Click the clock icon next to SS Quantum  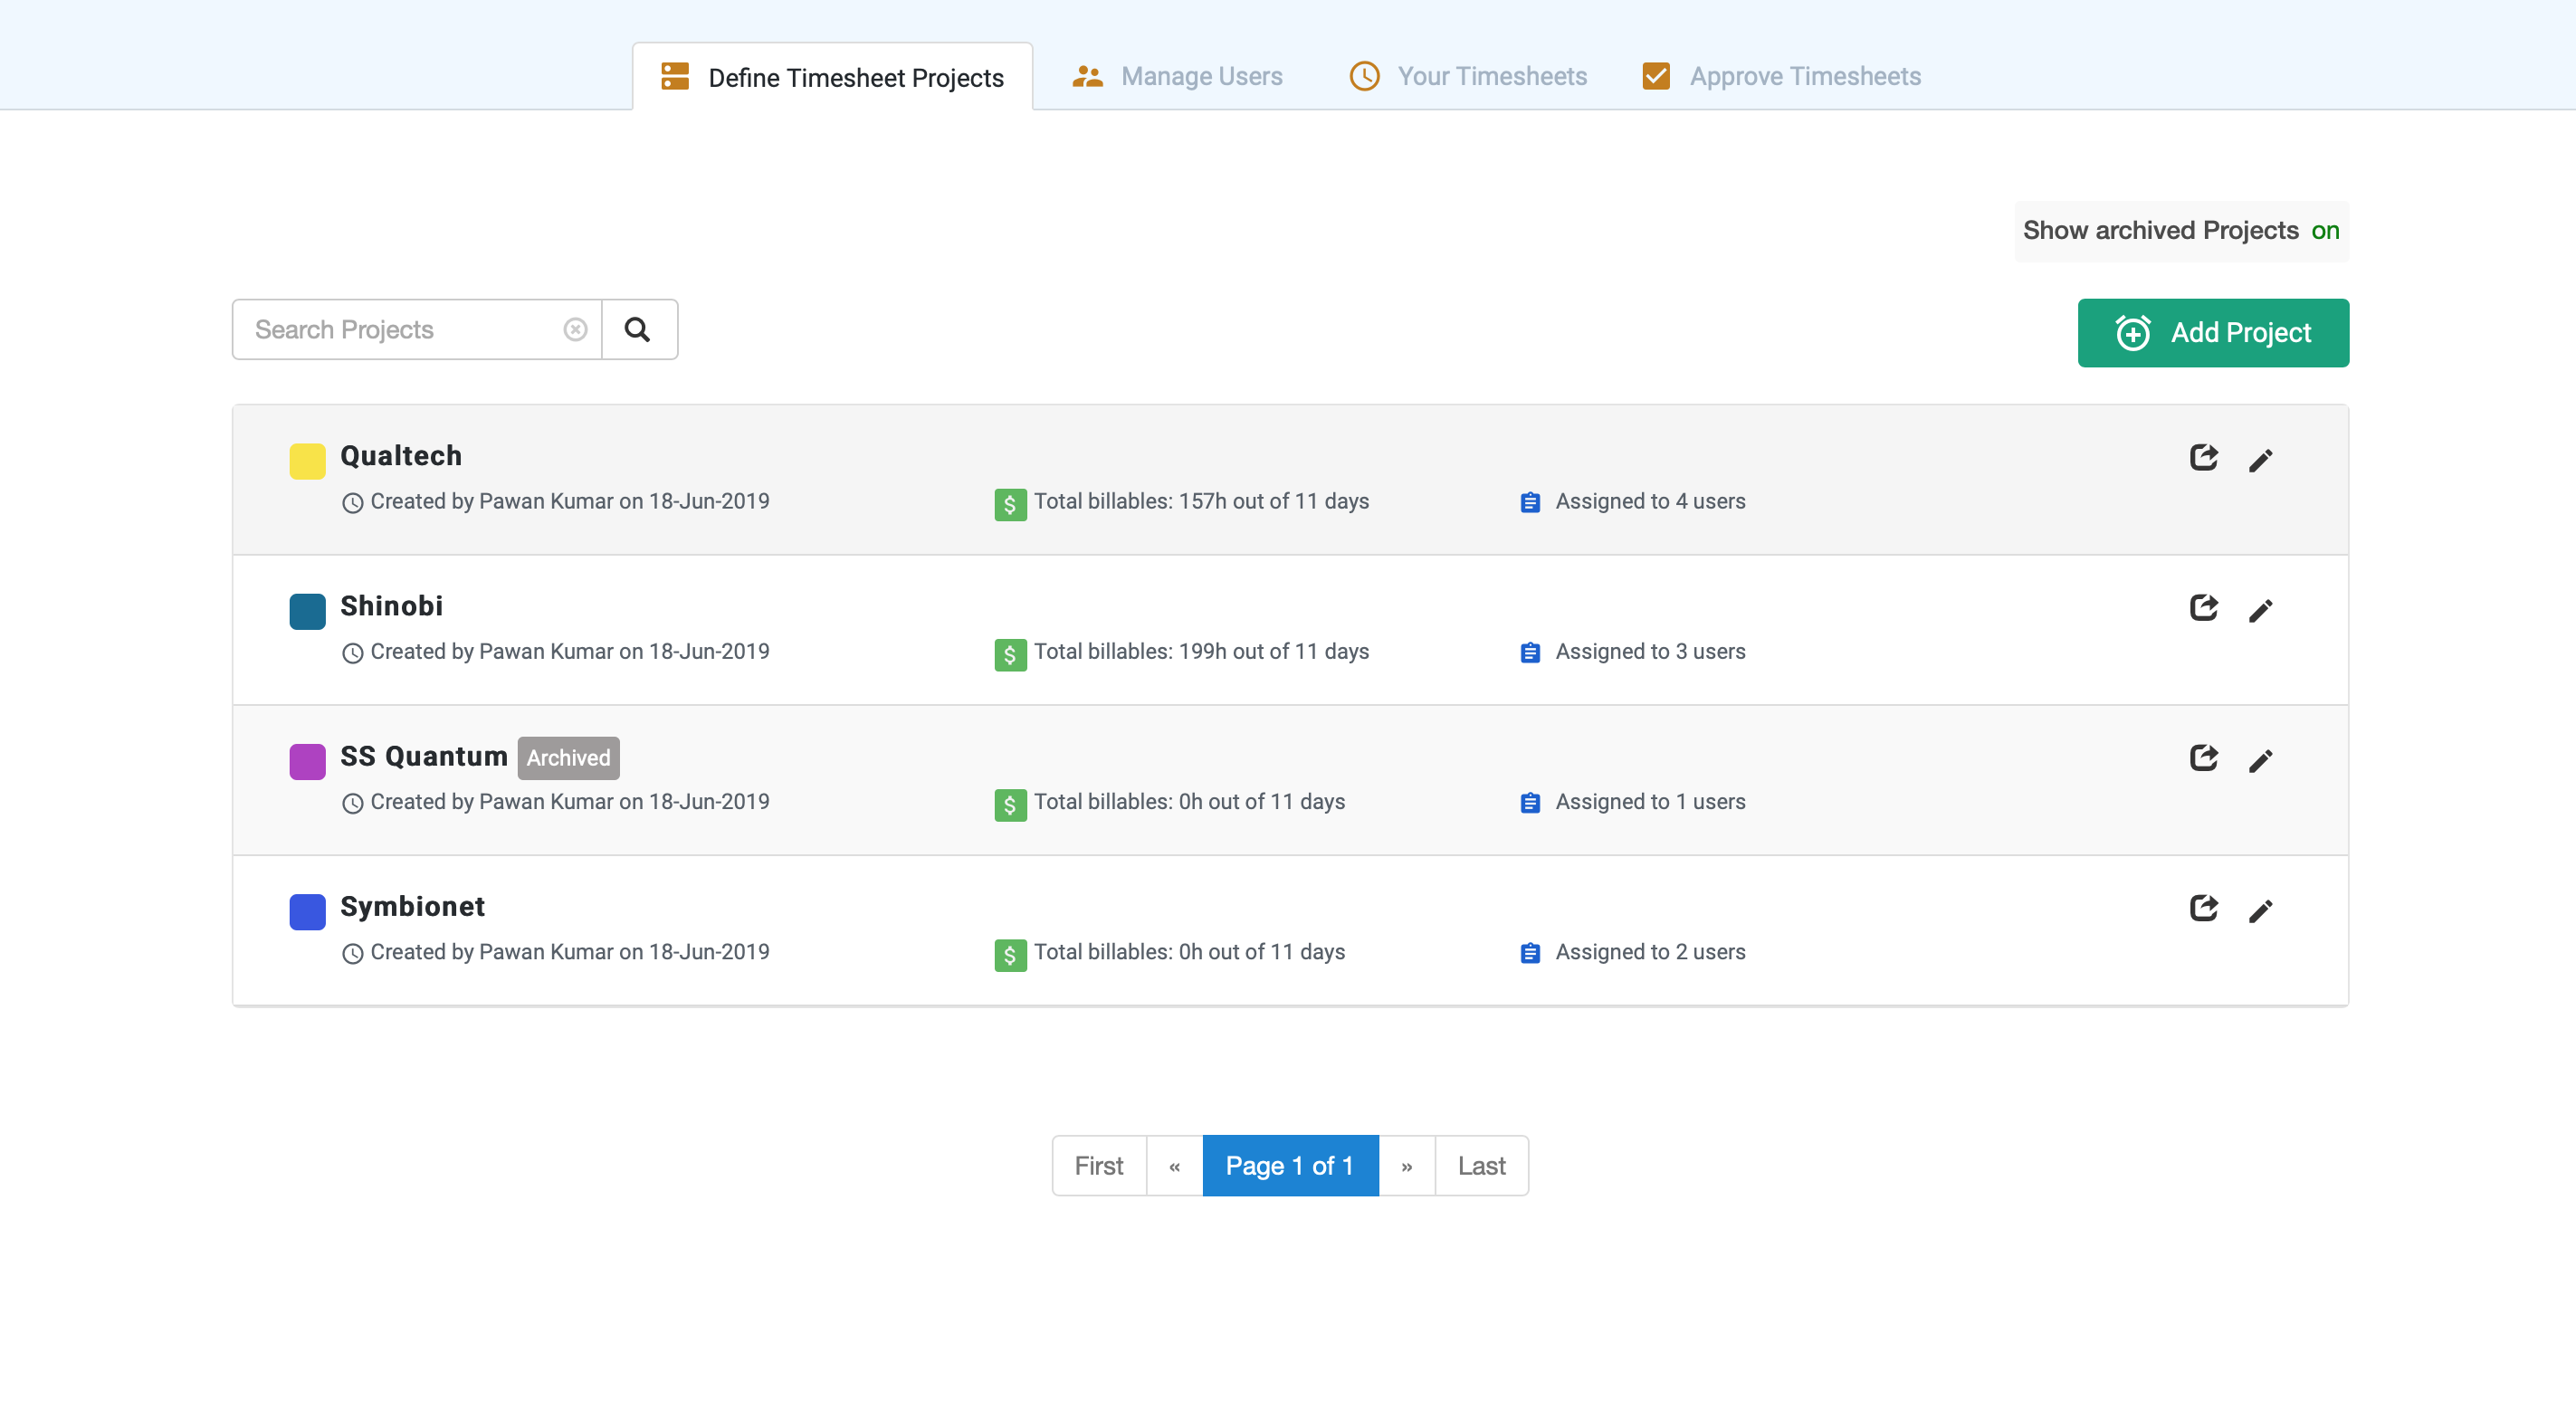(352, 802)
